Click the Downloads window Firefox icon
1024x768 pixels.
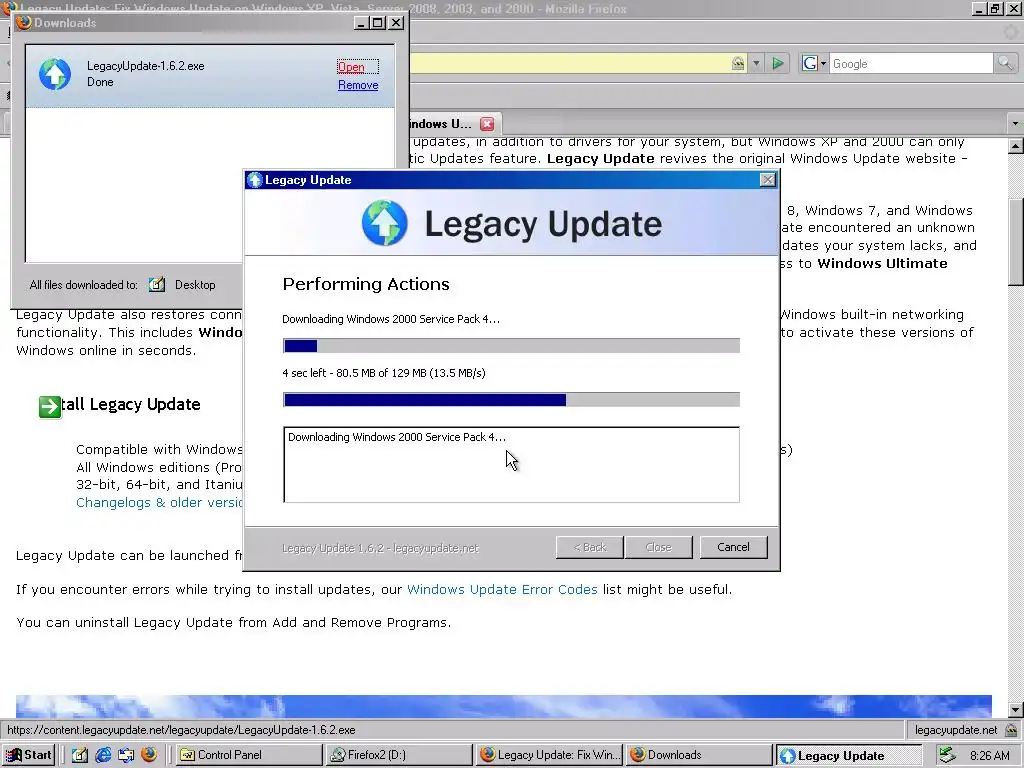24,22
